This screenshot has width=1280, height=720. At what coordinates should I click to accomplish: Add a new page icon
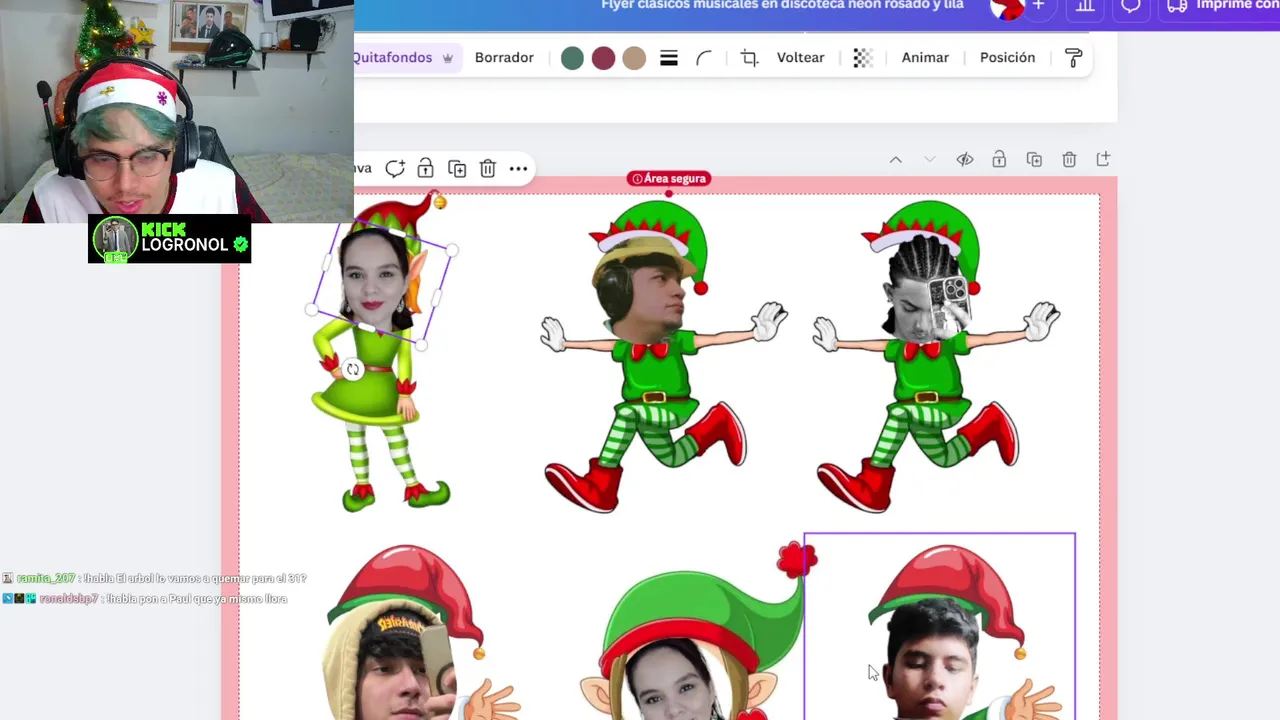(x=1103, y=159)
